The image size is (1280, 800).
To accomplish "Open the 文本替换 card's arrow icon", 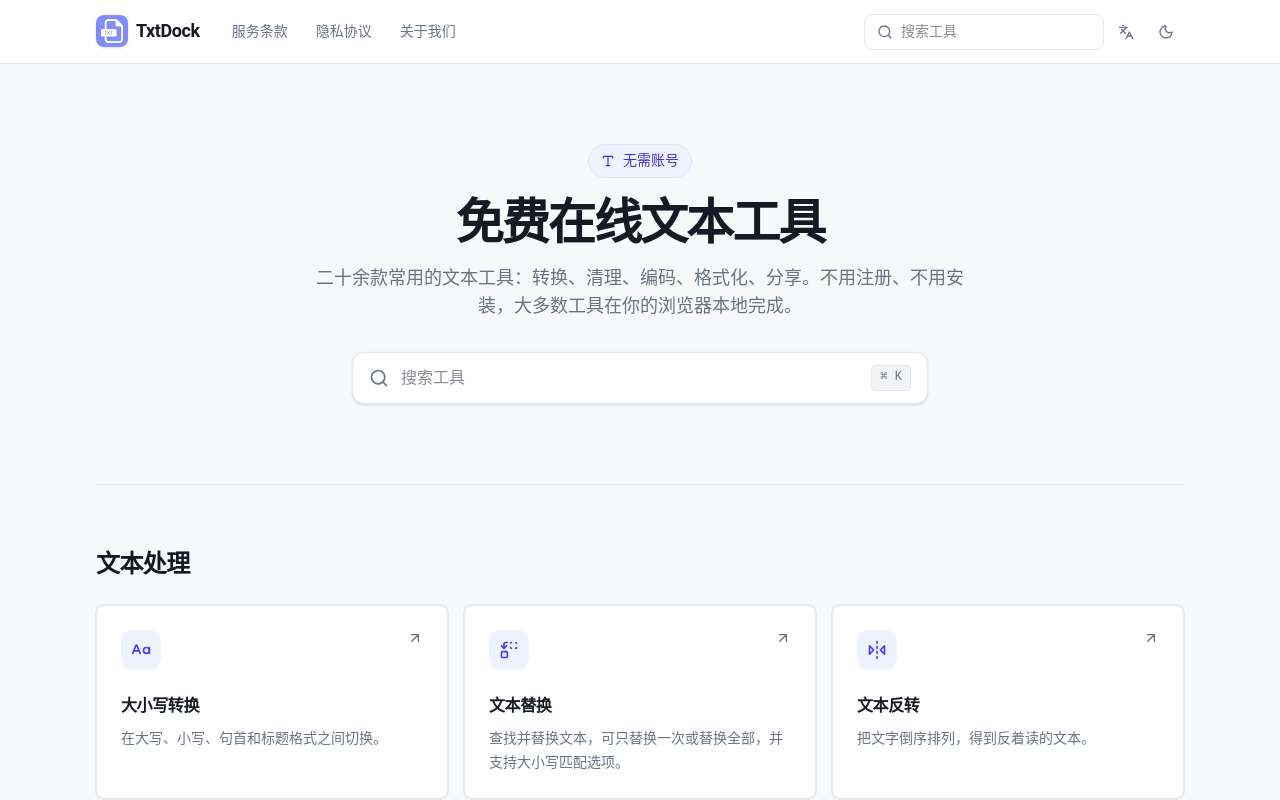I will click(783, 638).
